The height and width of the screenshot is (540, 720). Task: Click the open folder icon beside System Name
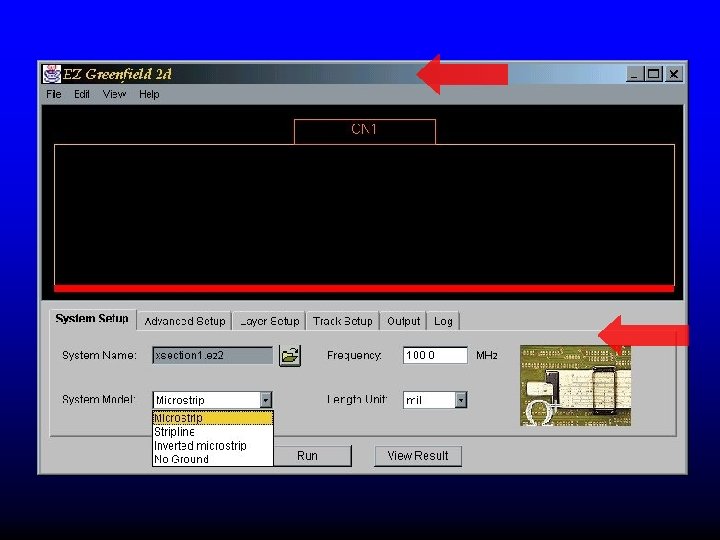coord(290,356)
